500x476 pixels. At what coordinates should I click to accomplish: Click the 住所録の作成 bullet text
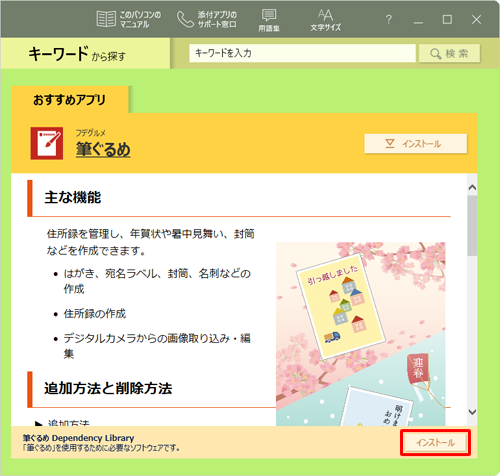point(95,313)
